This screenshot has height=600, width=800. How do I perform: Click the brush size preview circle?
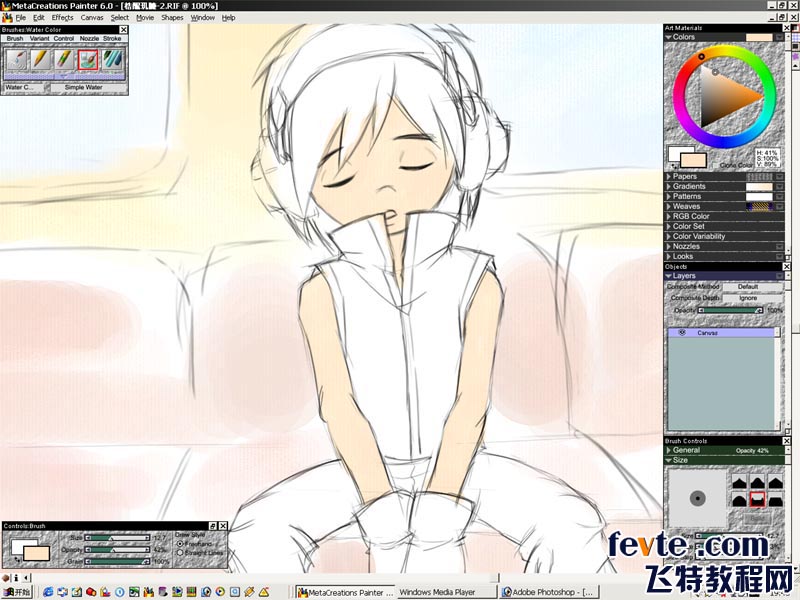click(x=697, y=497)
